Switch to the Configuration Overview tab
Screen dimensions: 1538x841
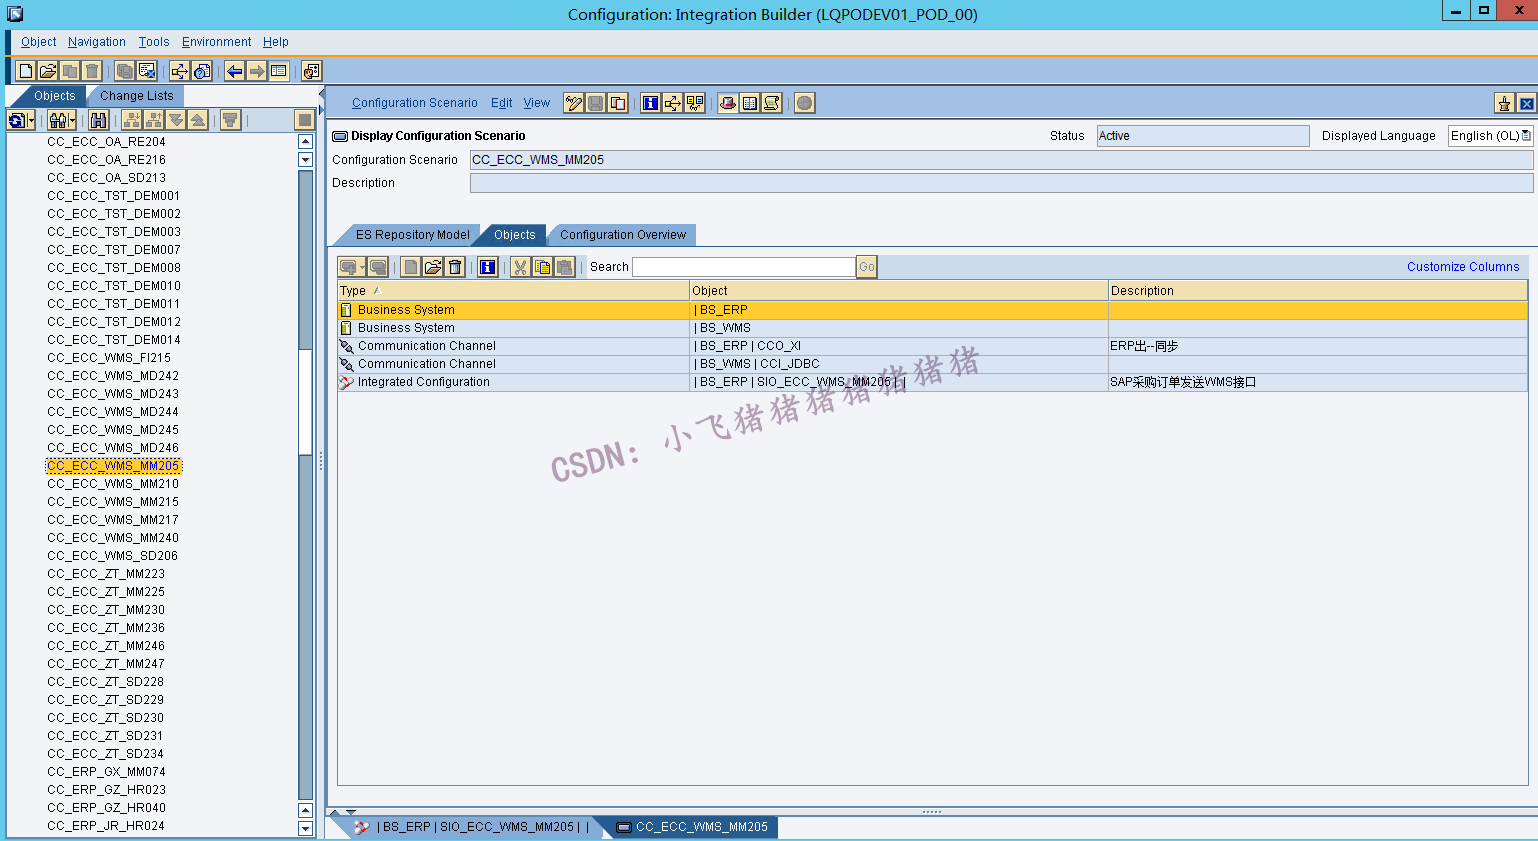(x=623, y=235)
